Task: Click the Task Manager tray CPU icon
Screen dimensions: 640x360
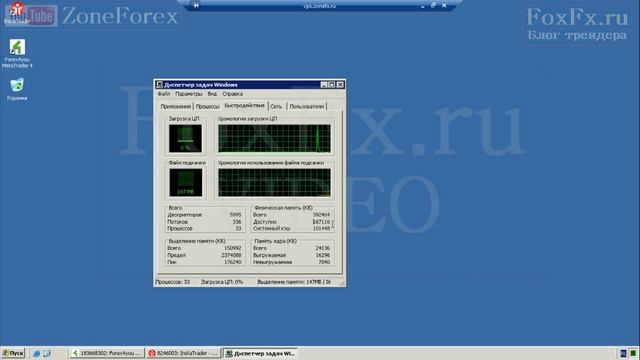Action: tap(633, 353)
